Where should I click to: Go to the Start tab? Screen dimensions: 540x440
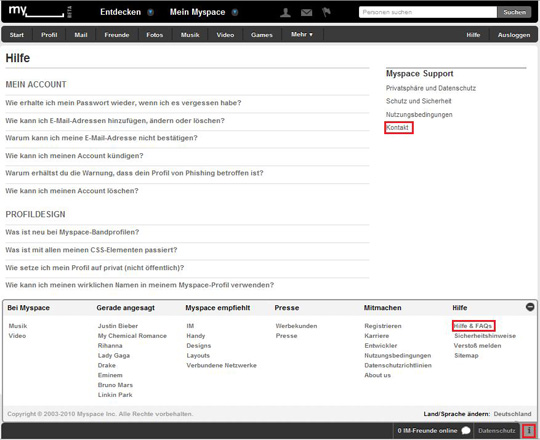(x=17, y=35)
